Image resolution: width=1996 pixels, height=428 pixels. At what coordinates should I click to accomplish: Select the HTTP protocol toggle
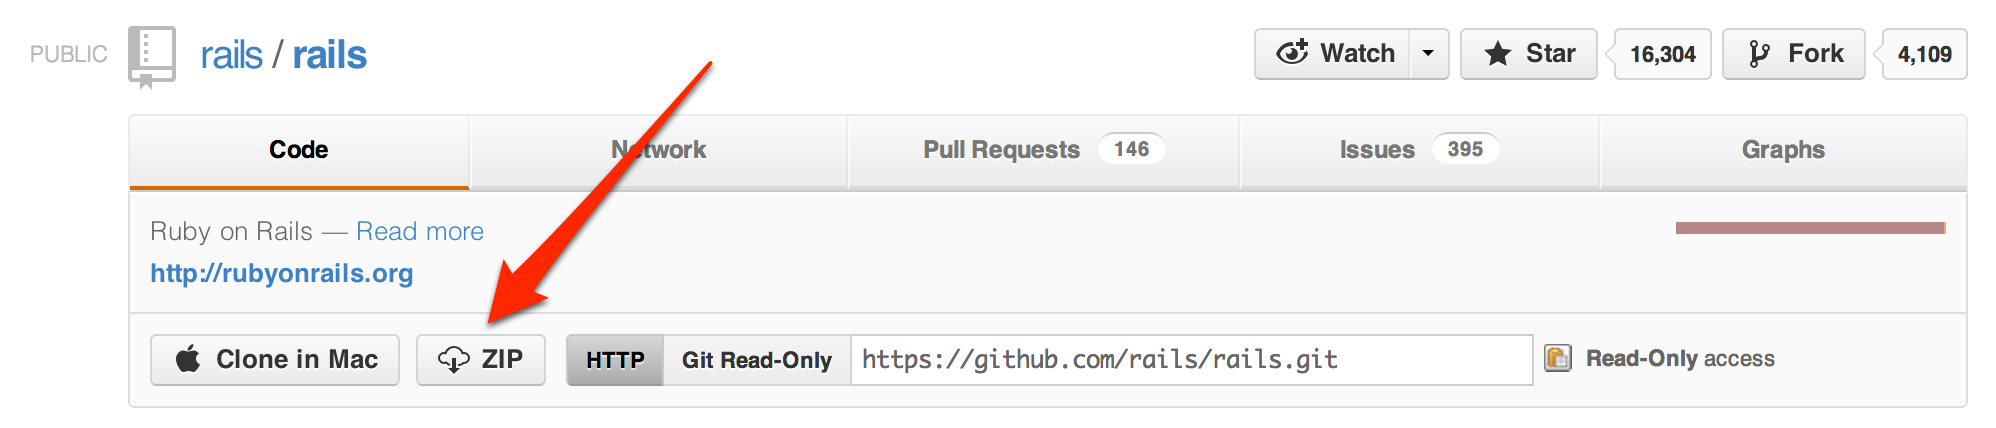615,360
